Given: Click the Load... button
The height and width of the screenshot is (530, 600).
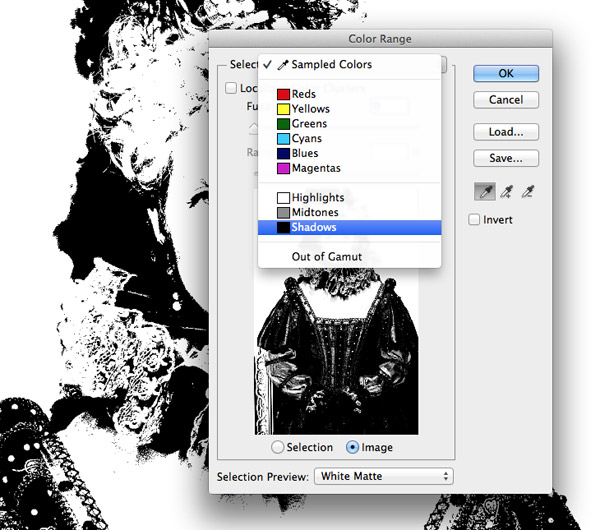Looking at the screenshot, I should tap(506, 132).
